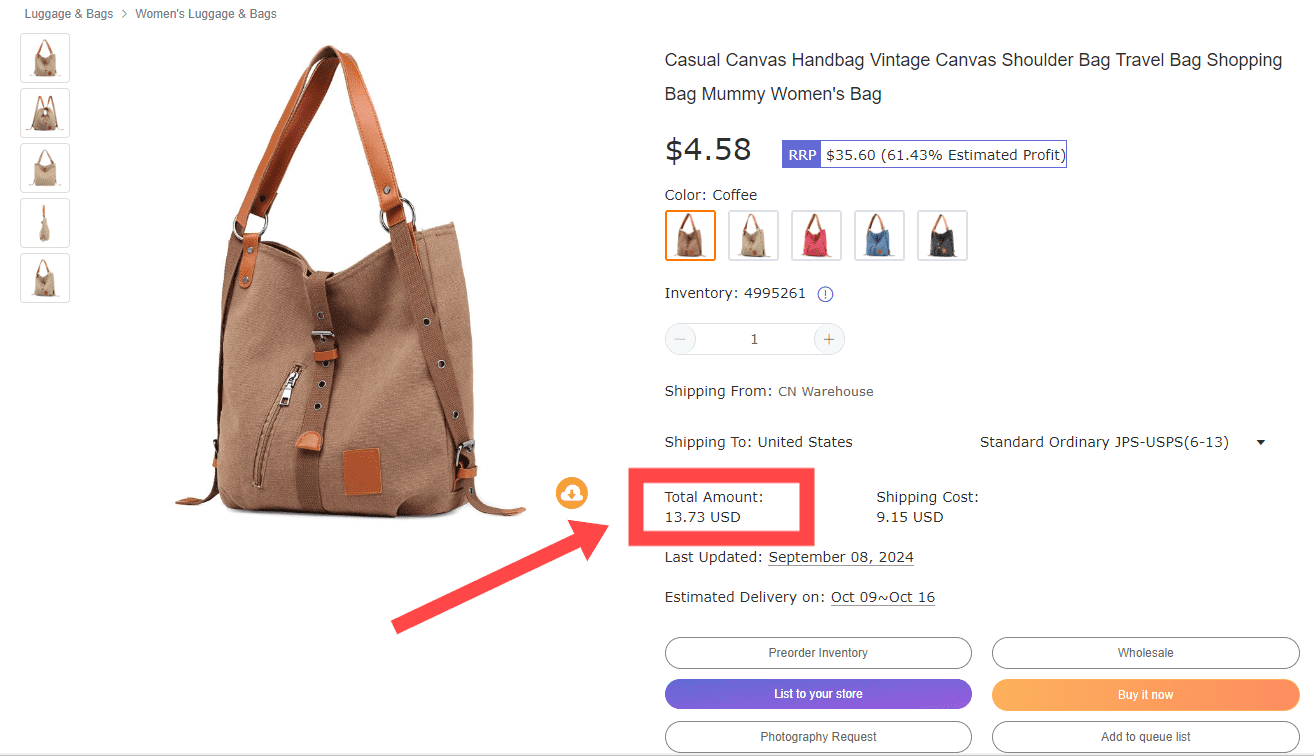Open Luggage & Bags breadcrumb
The height and width of the screenshot is (756, 1314).
tap(69, 14)
